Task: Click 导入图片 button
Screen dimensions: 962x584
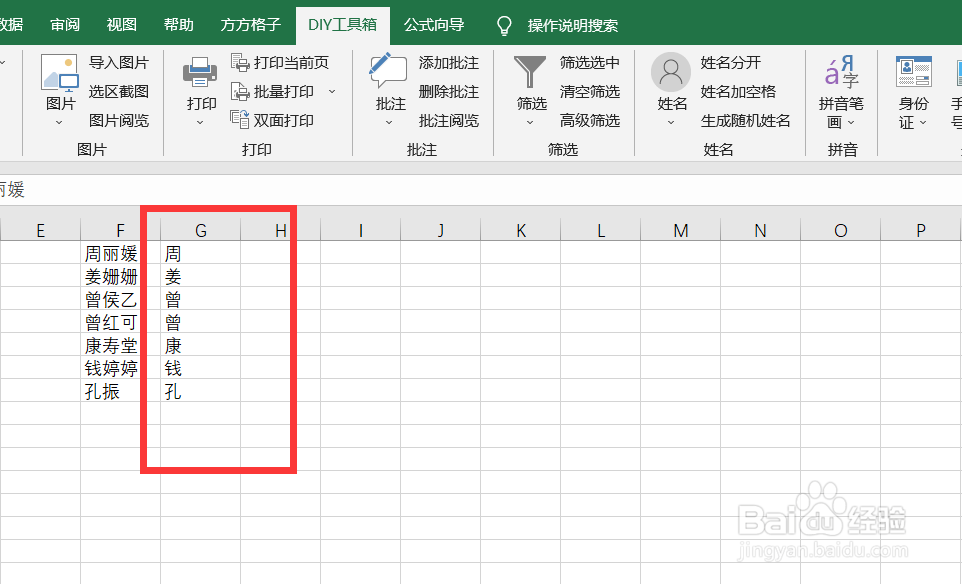Action: (119, 63)
